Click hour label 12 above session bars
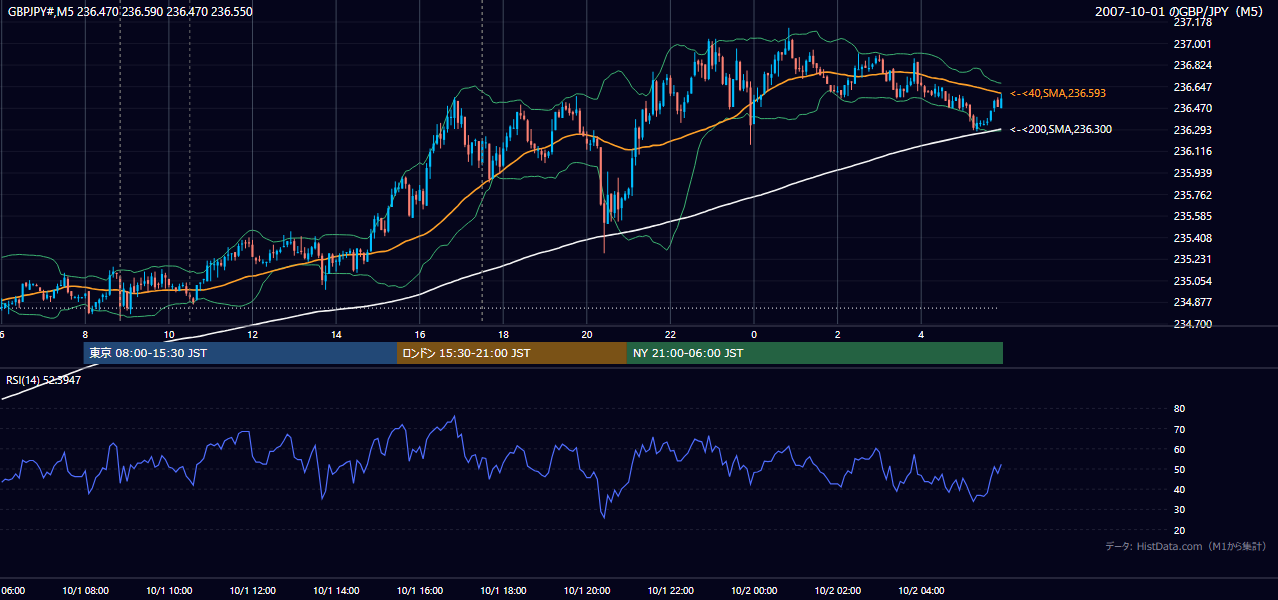Image resolution: width=1278 pixels, height=600 pixels. click(253, 334)
